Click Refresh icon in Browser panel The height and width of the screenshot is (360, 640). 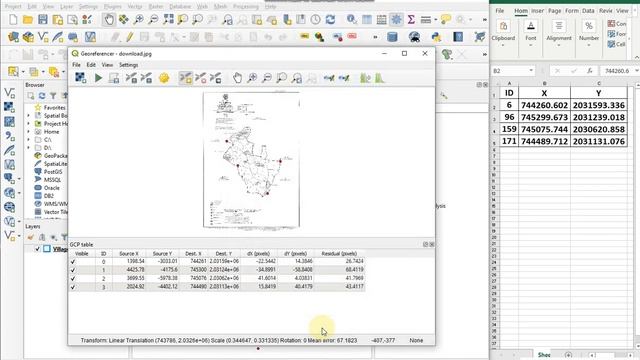click(x=42, y=96)
